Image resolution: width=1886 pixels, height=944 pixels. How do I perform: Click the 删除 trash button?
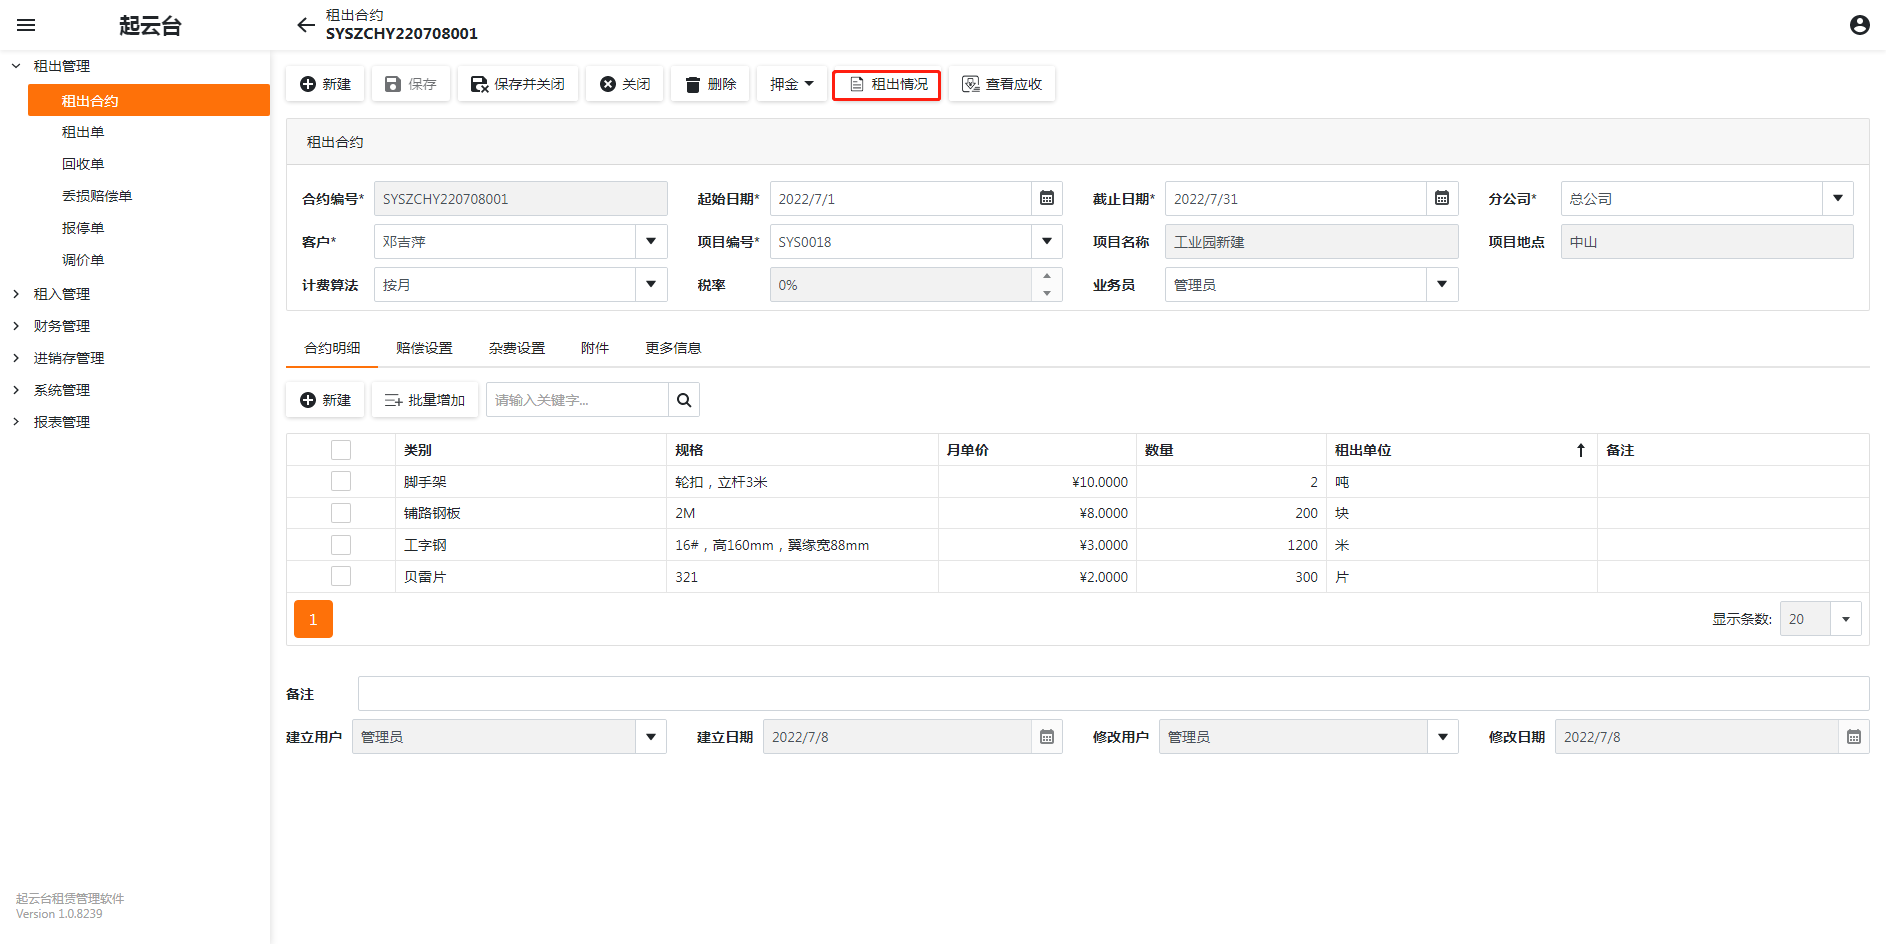tap(710, 84)
